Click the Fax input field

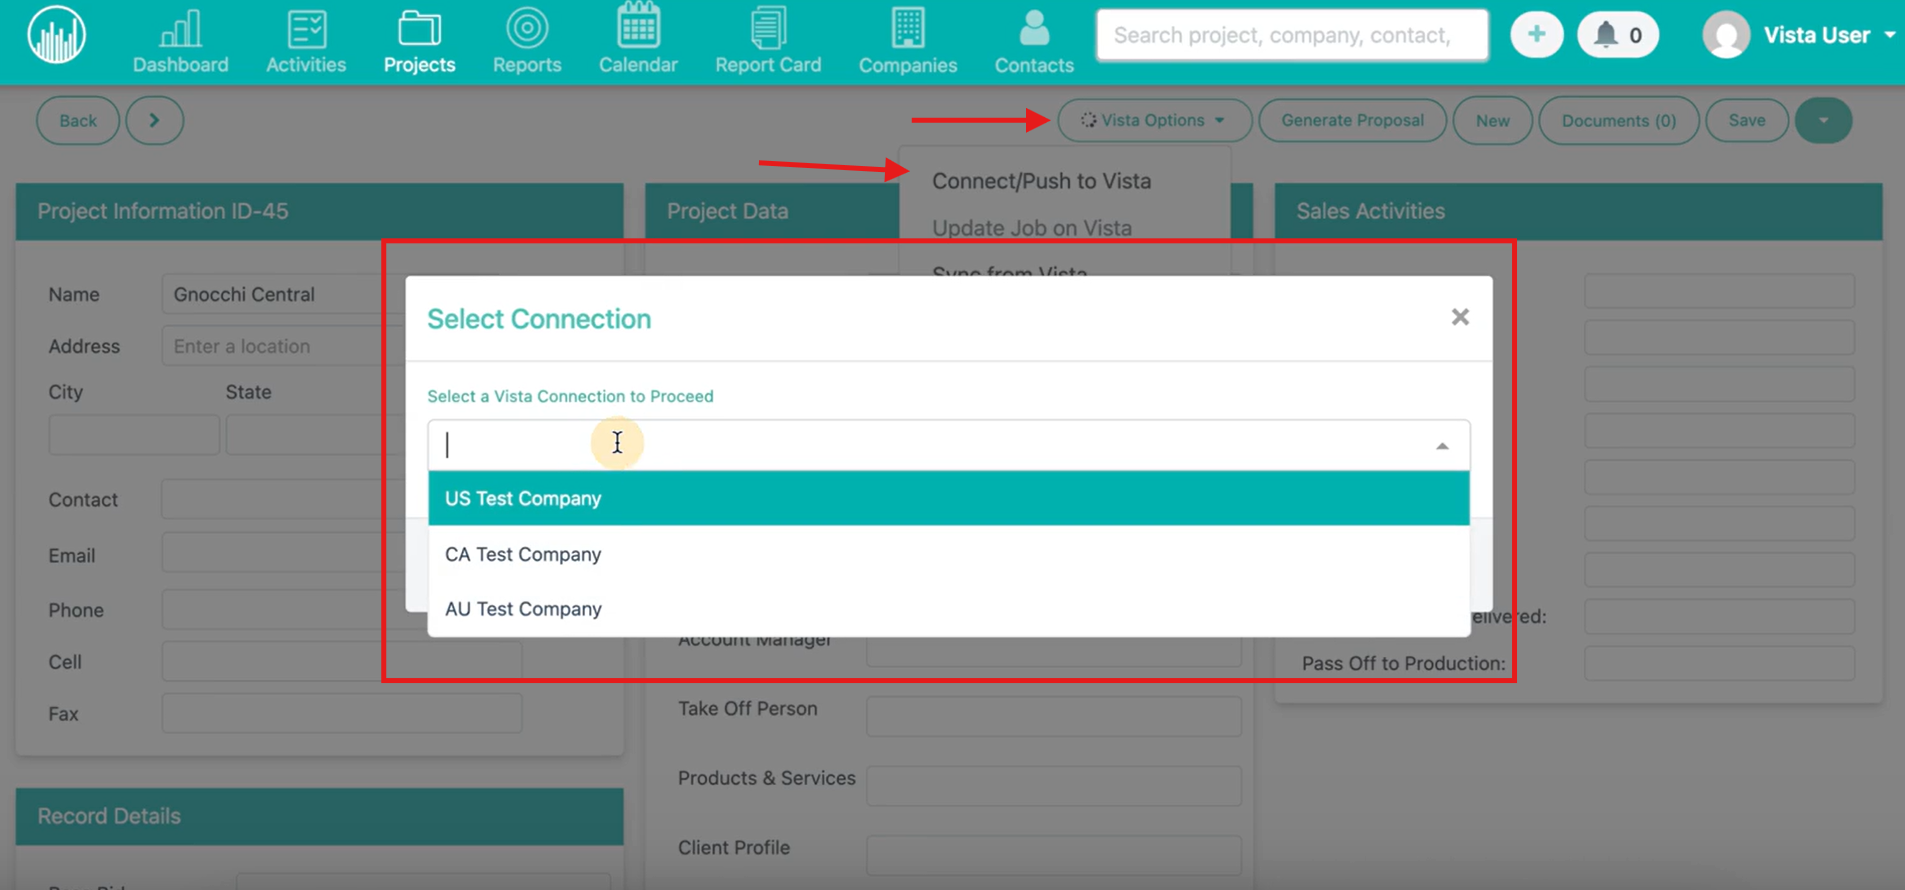click(x=342, y=713)
